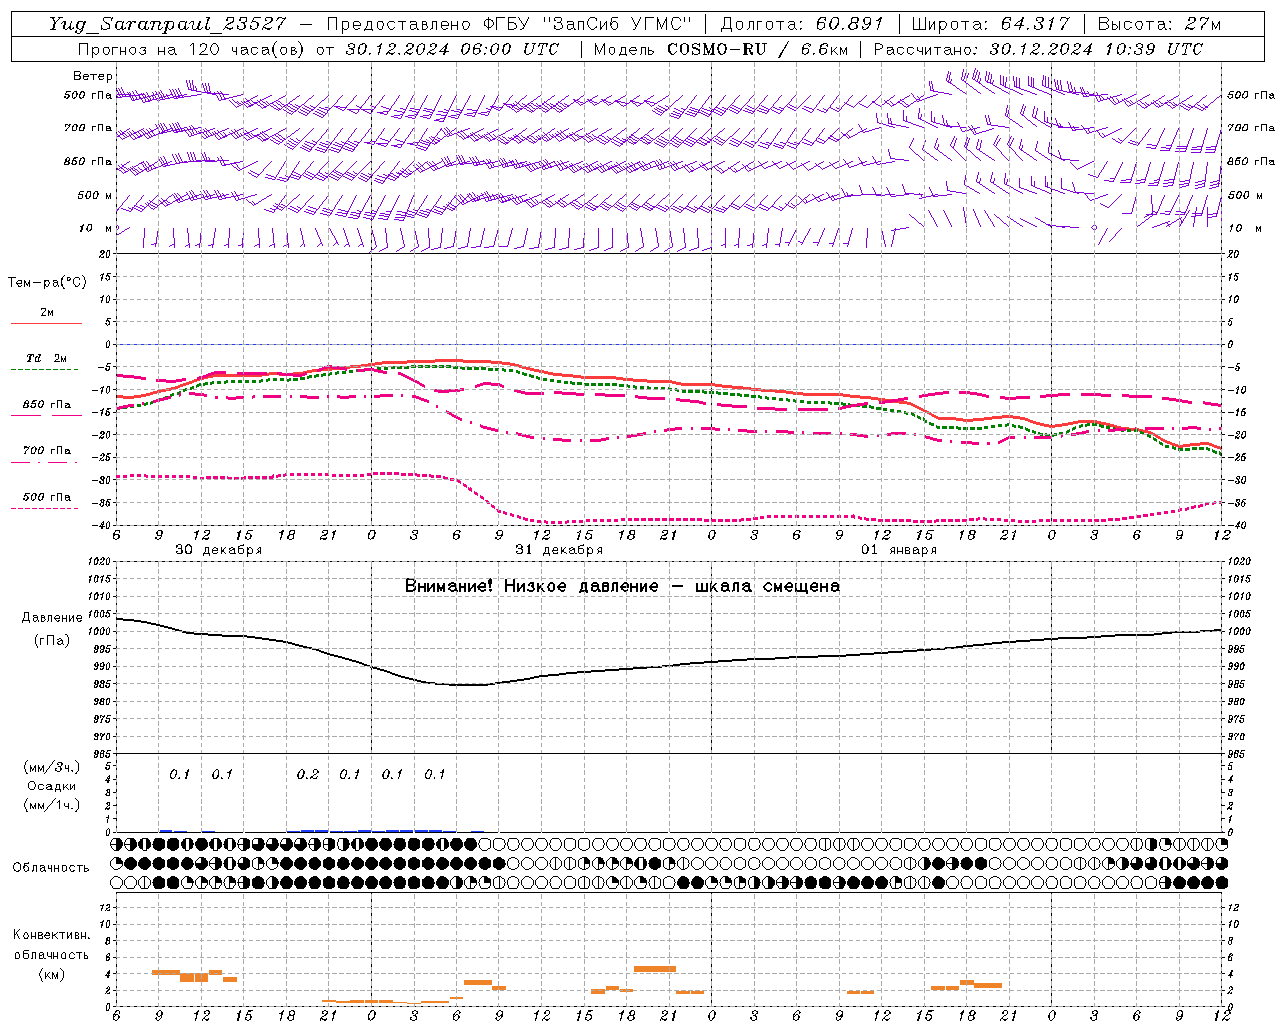Viewport: 1280px width, 1024px height.
Task: Click the Конвективн. облачность label
Action: 51,944
